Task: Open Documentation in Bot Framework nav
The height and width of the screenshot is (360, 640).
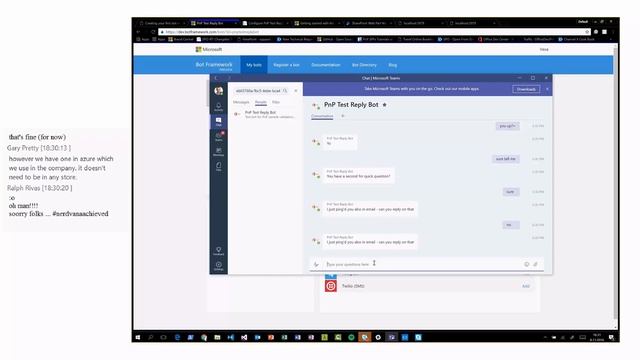Action: pos(326,65)
